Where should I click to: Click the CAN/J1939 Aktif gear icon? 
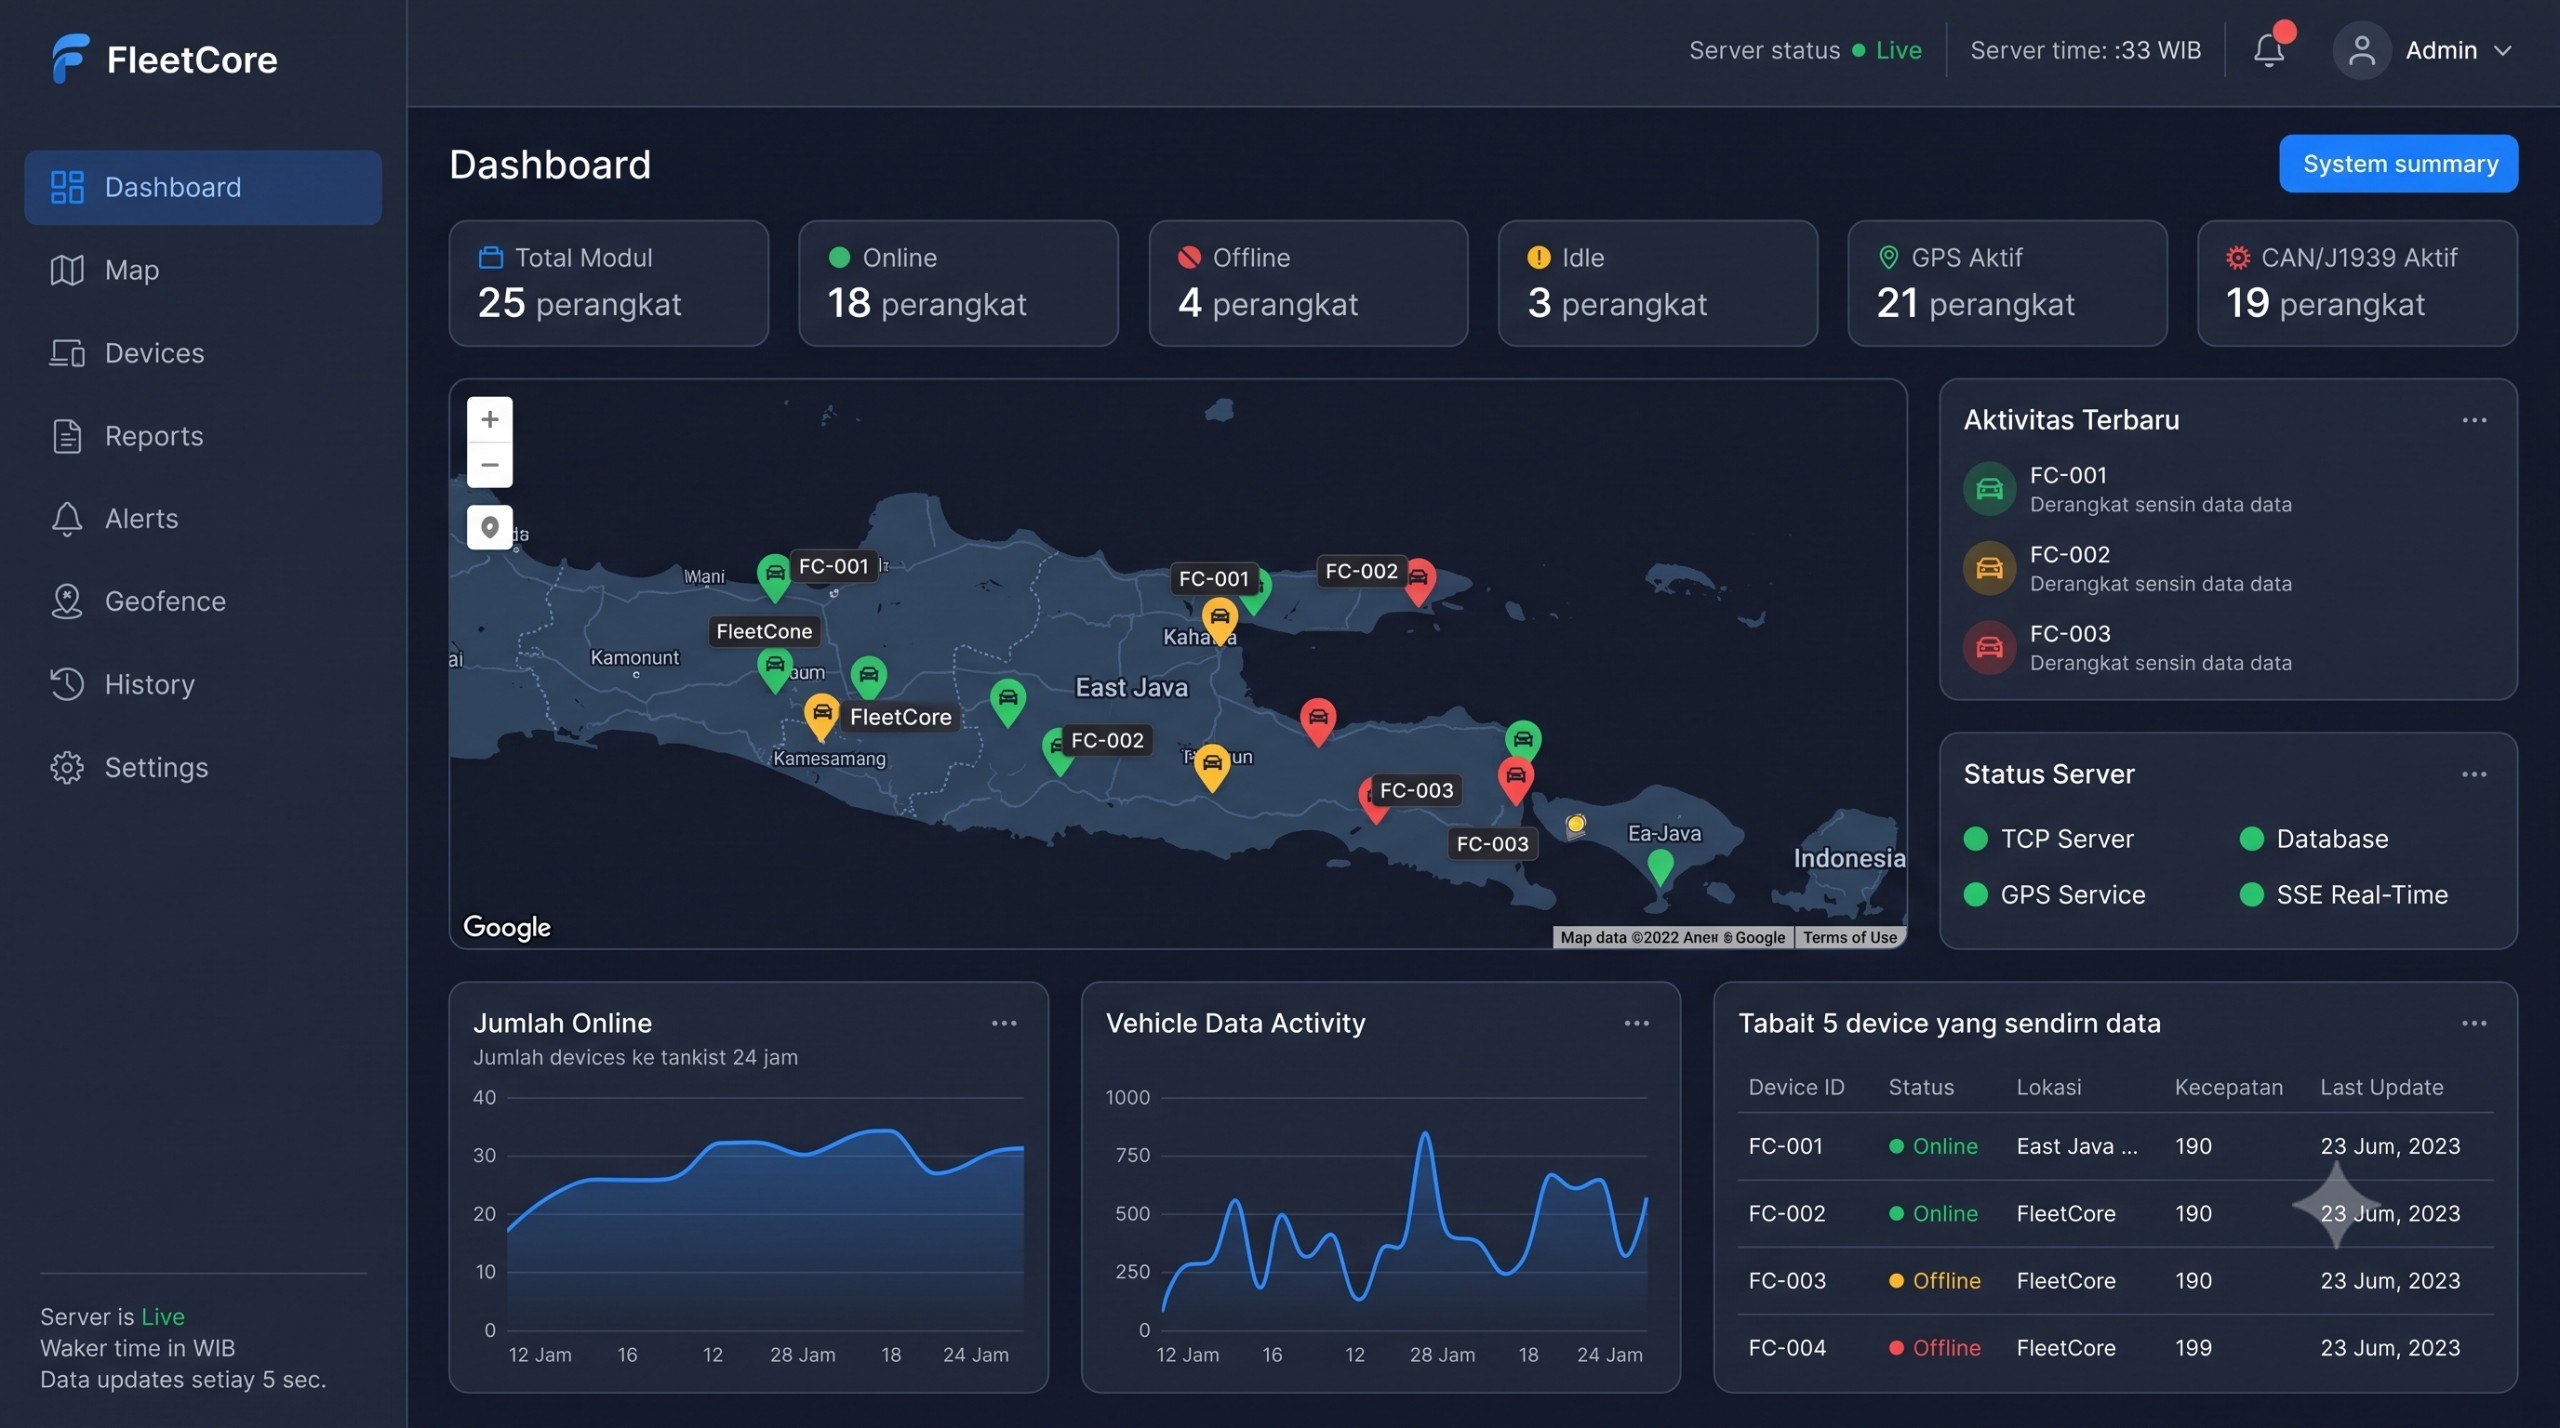[2238, 257]
